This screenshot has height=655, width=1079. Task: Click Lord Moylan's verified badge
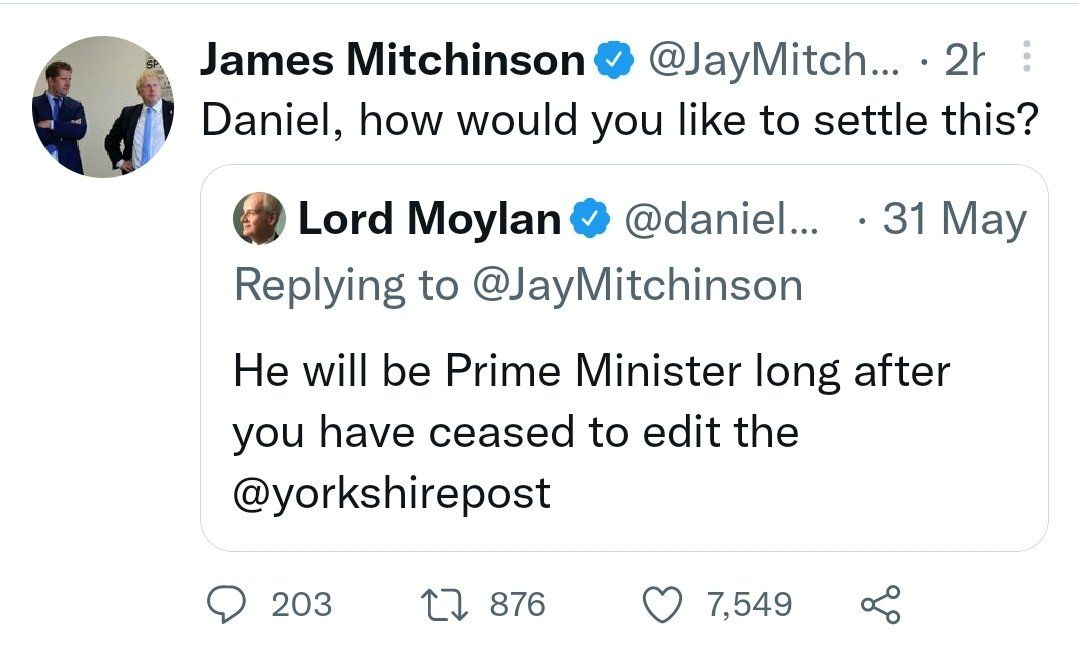click(x=587, y=219)
